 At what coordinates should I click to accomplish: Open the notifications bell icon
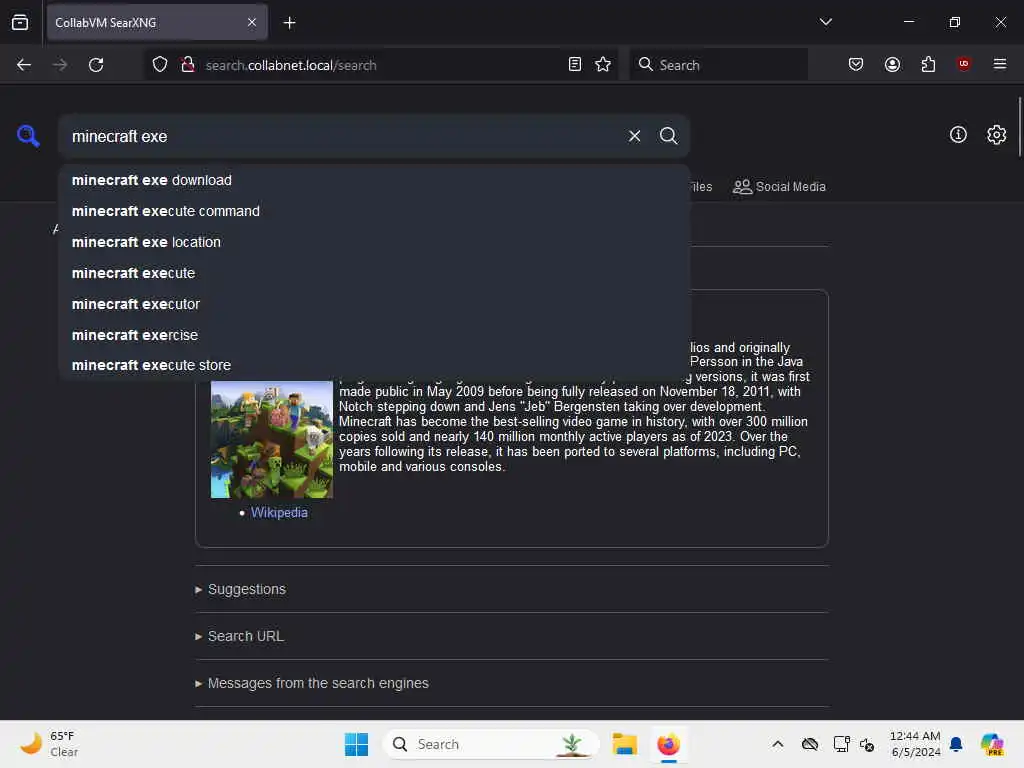956,744
